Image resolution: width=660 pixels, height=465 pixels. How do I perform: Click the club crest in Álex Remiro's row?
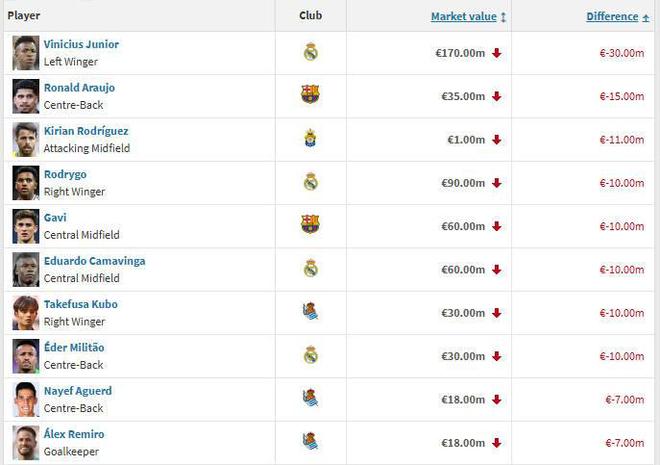[310, 442]
